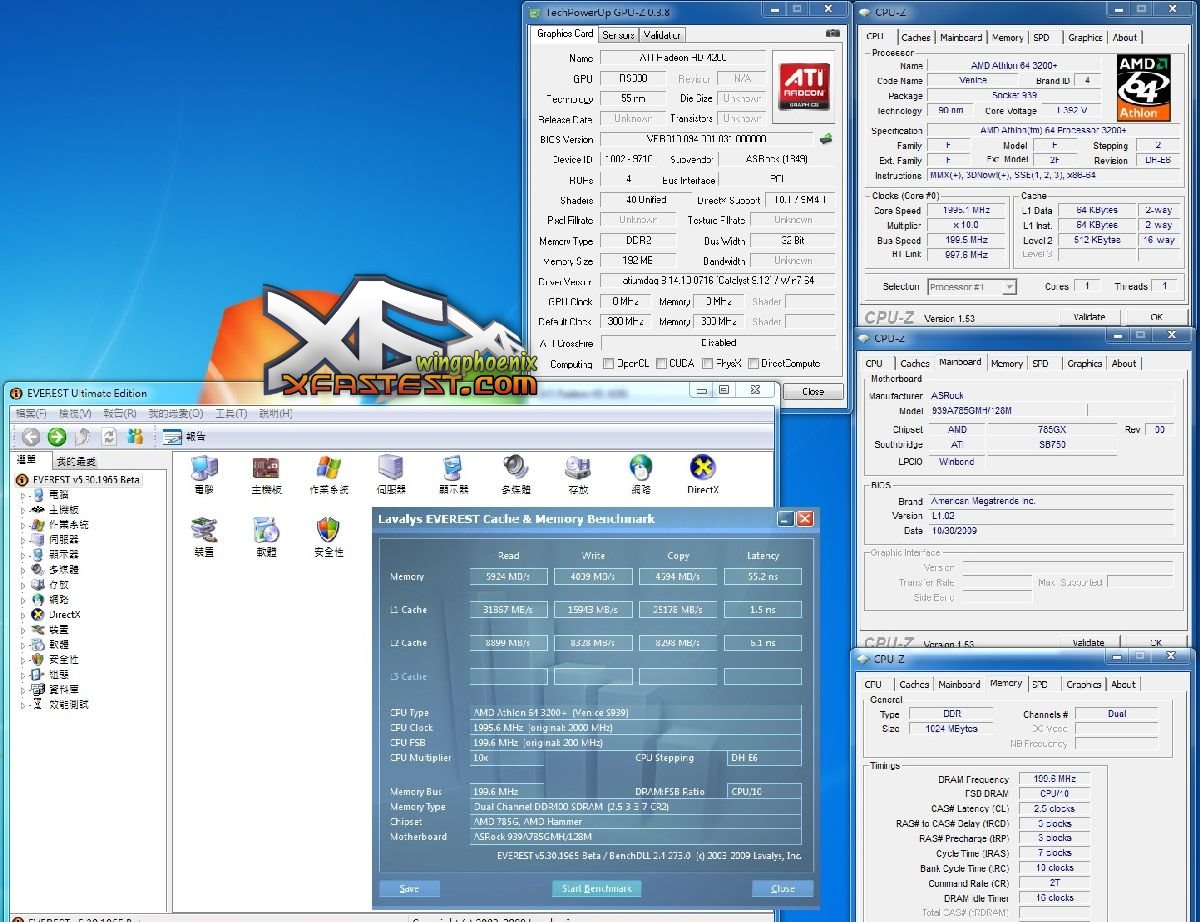Screen dimensions: 1200x922
Task: Open the 裝置 devices icon in EVEREST's right pane
Action: [x=204, y=530]
